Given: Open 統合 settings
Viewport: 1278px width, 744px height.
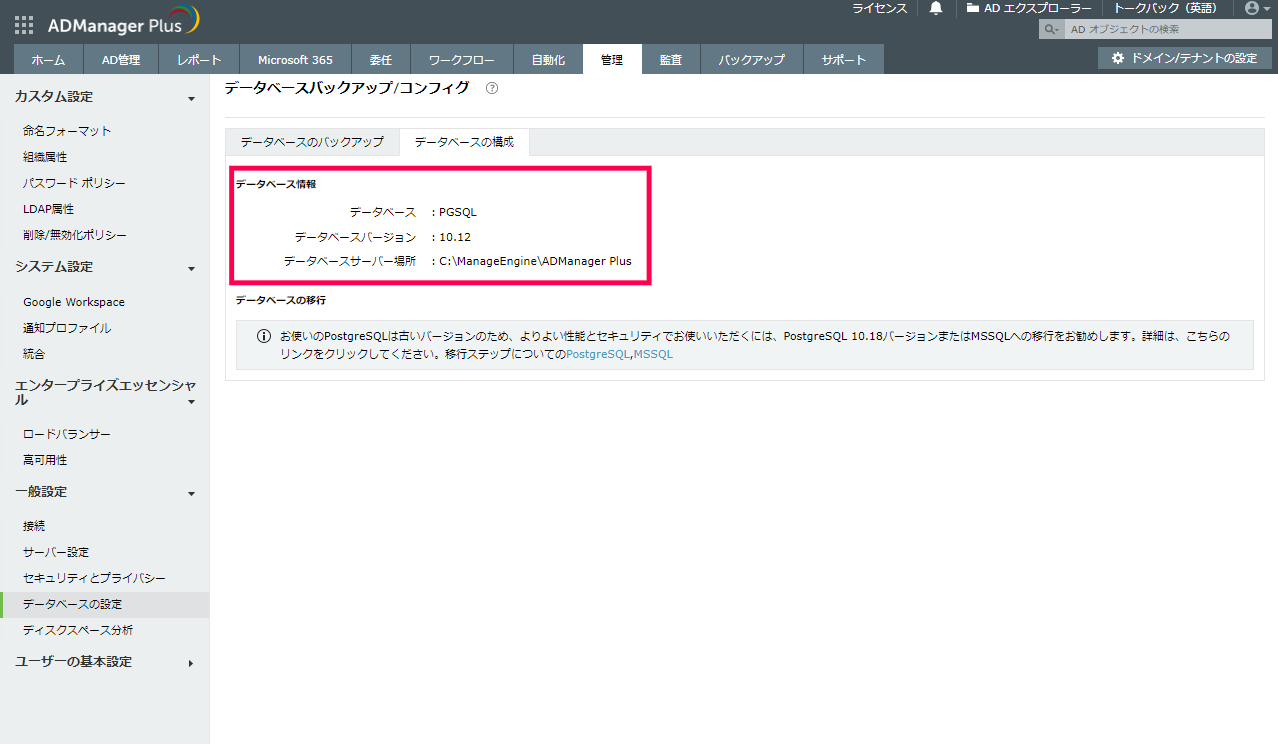Looking at the screenshot, I should pos(34,354).
